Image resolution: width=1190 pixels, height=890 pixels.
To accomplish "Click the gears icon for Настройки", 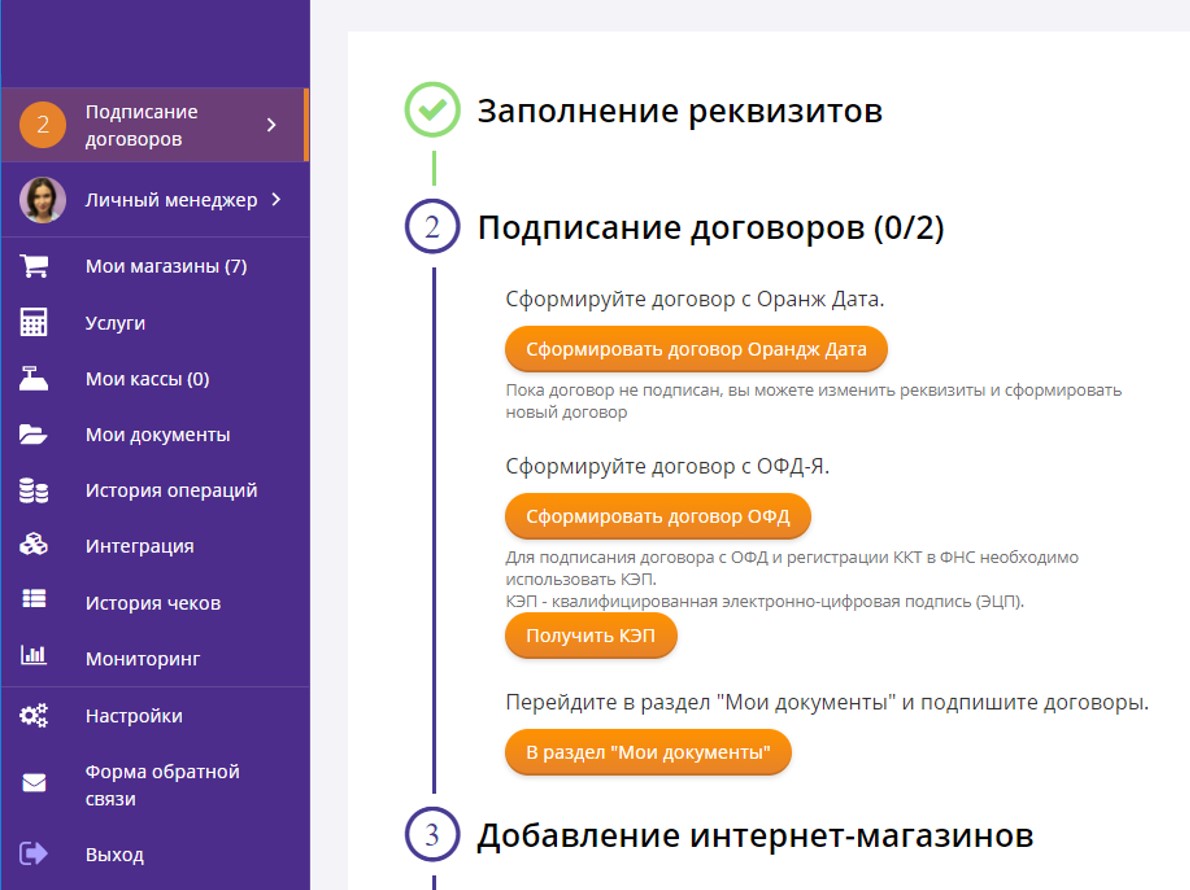I will (33, 715).
